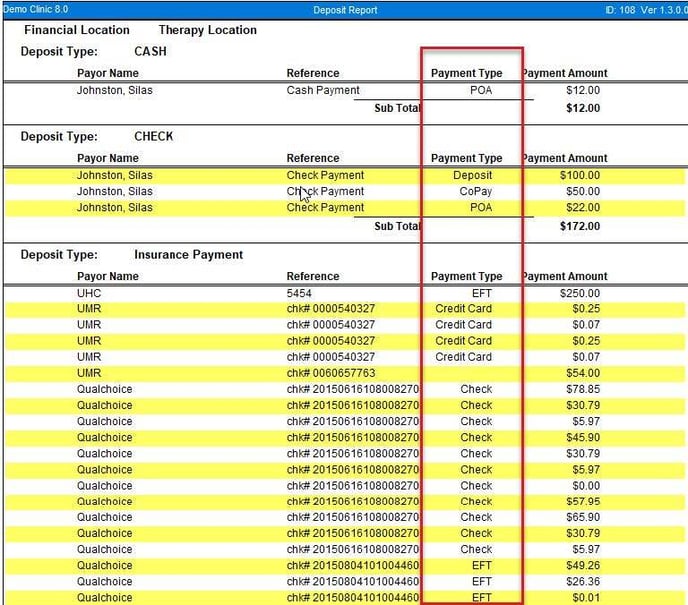
Task: Click the UHC payor name
Action: tap(89, 293)
